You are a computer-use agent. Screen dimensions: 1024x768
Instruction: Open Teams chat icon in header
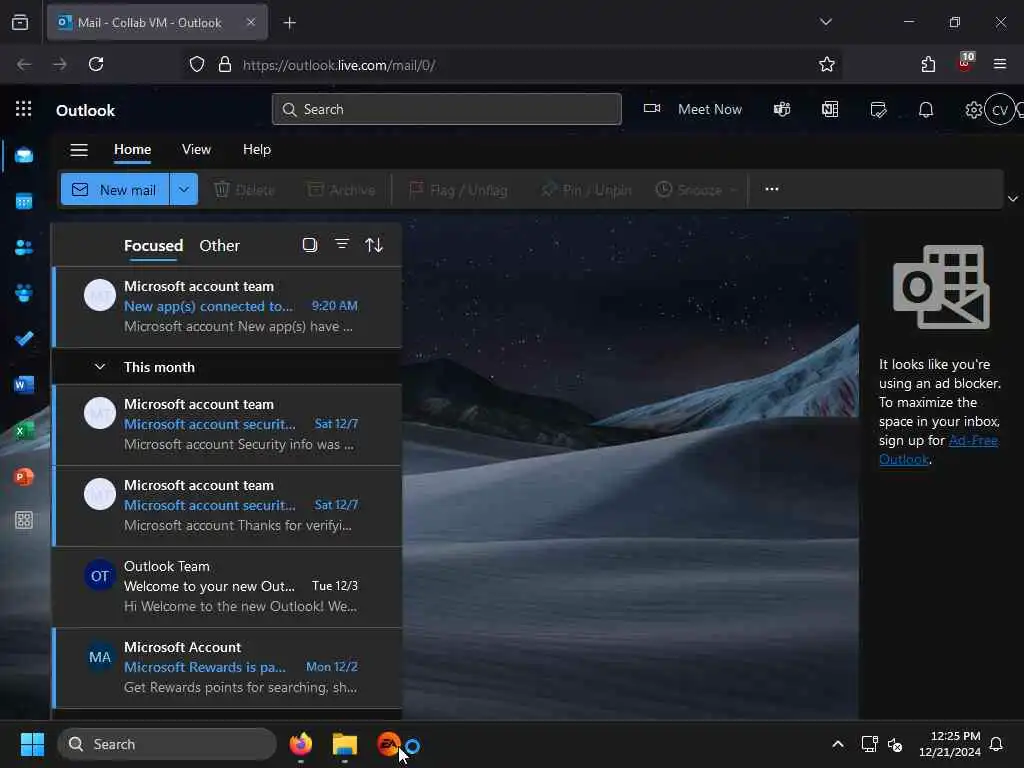(x=782, y=109)
